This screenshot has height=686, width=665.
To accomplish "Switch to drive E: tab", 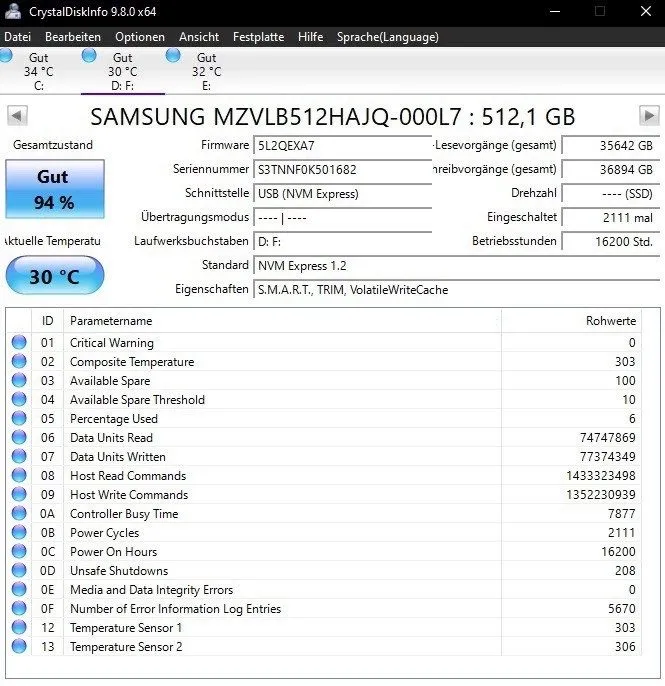I will [x=206, y=71].
